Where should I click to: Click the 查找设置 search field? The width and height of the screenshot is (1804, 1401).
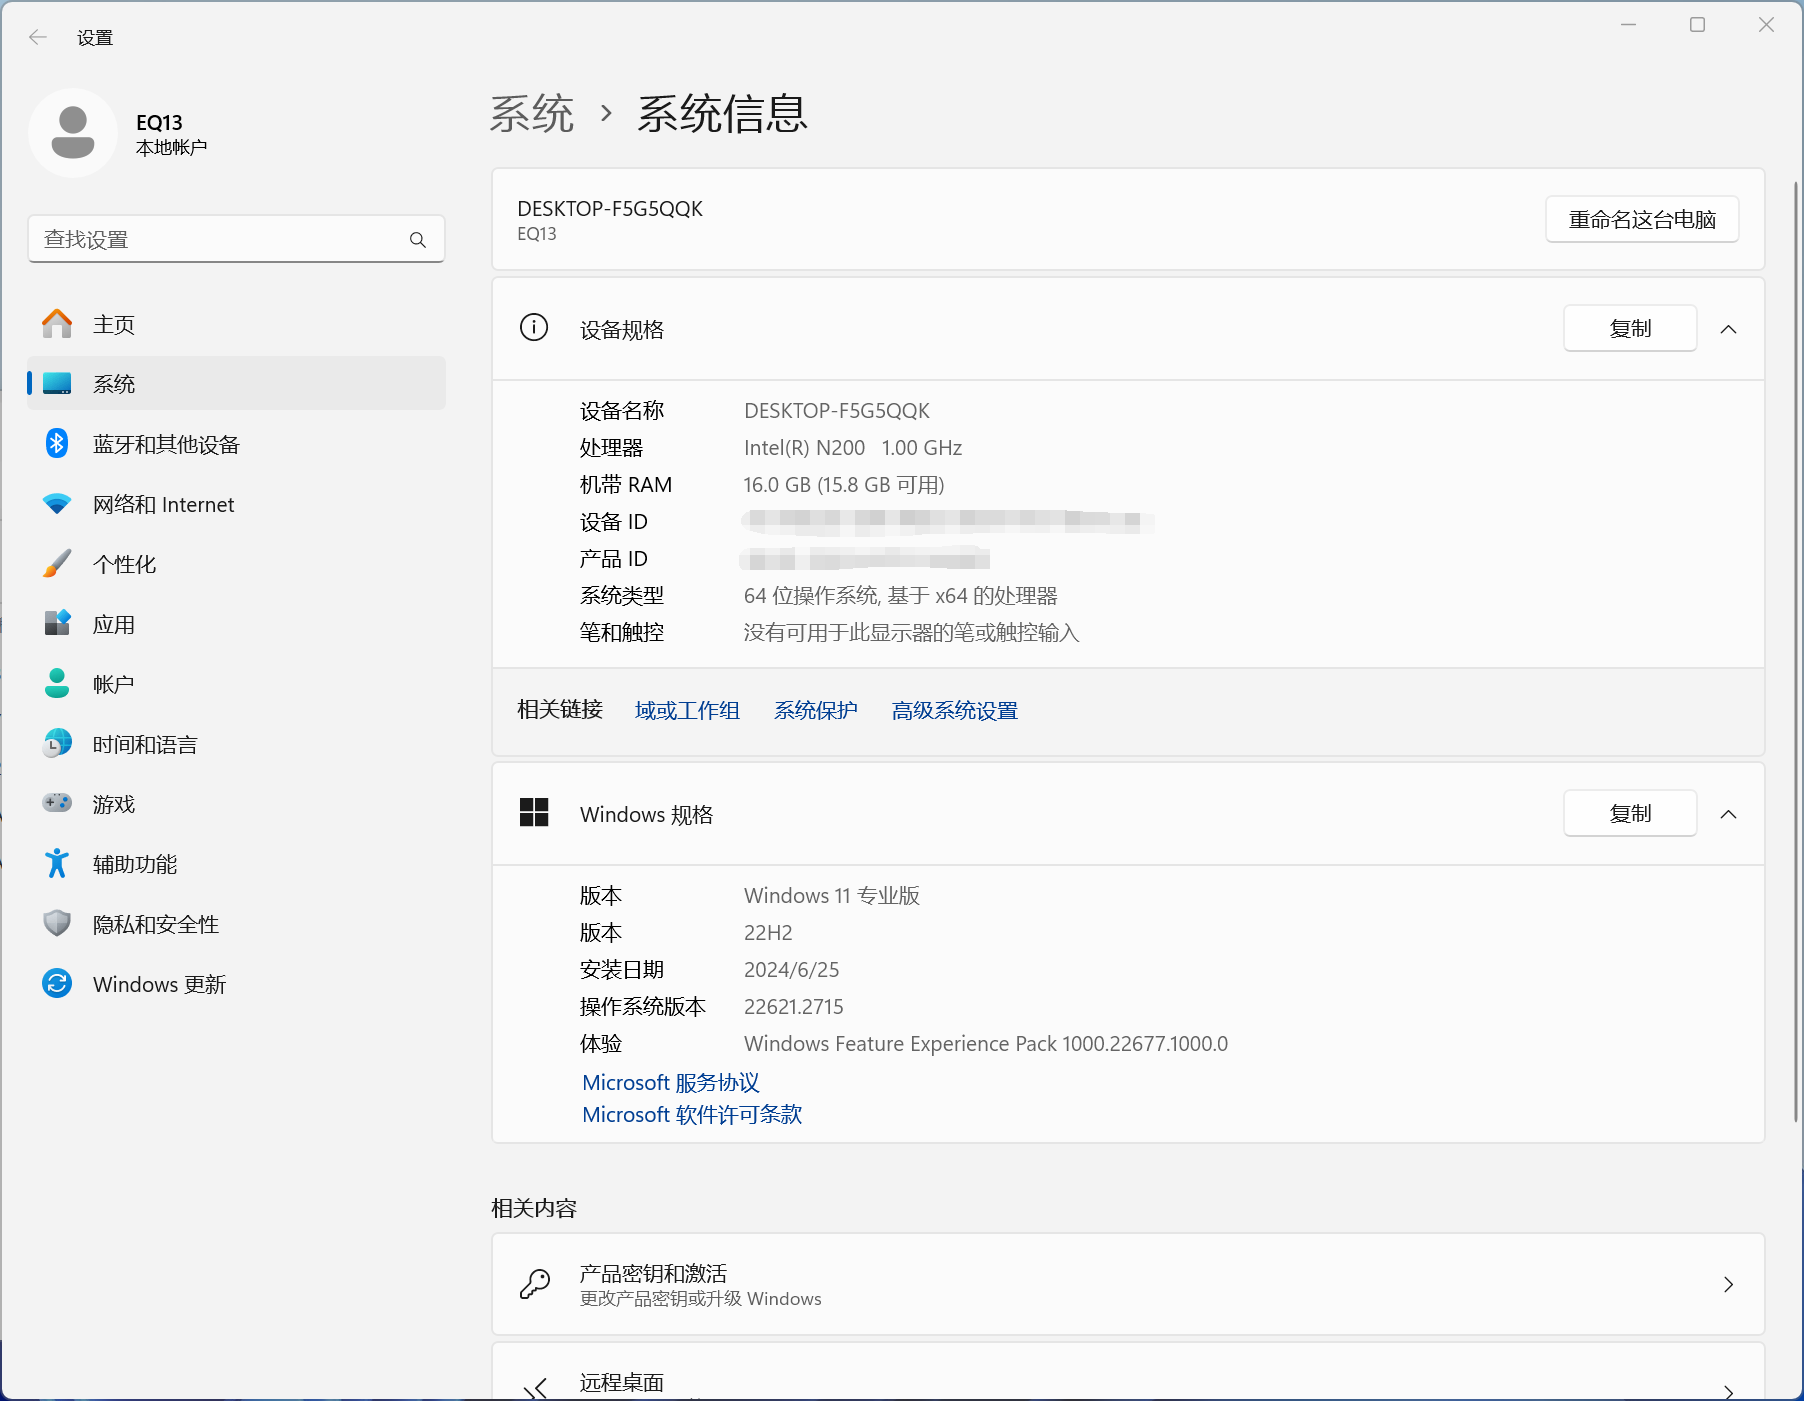pyautogui.click(x=220, y=240)
